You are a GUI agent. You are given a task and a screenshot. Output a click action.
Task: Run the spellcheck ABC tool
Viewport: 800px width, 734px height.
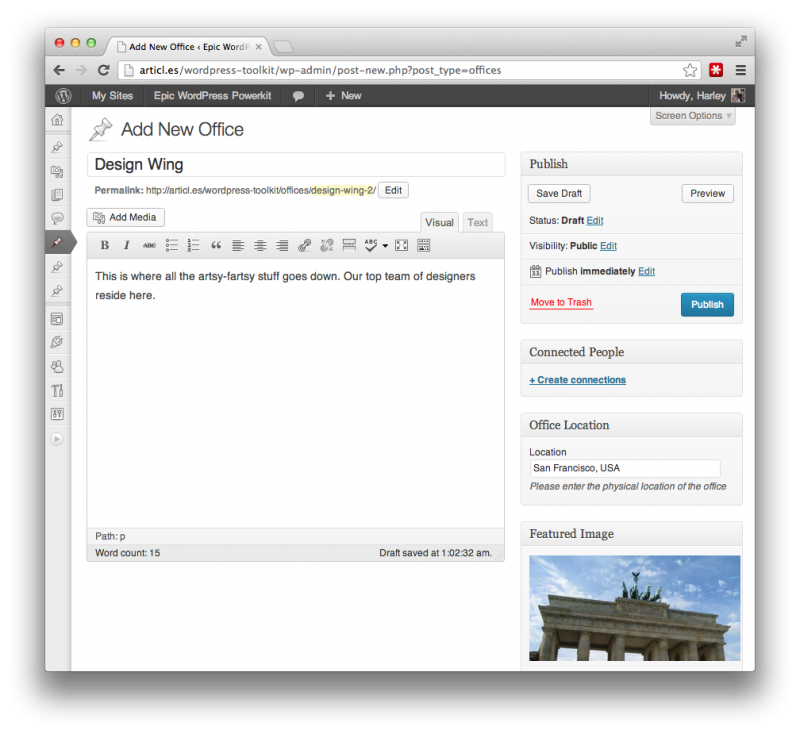(x=371, y=245)
